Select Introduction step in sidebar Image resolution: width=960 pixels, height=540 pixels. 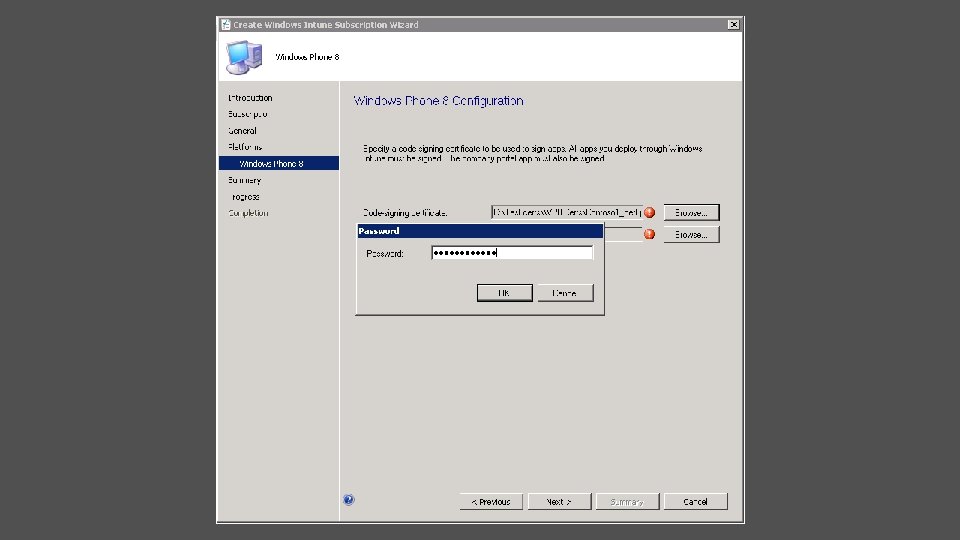pyautogui.click(x=250, y=98)
